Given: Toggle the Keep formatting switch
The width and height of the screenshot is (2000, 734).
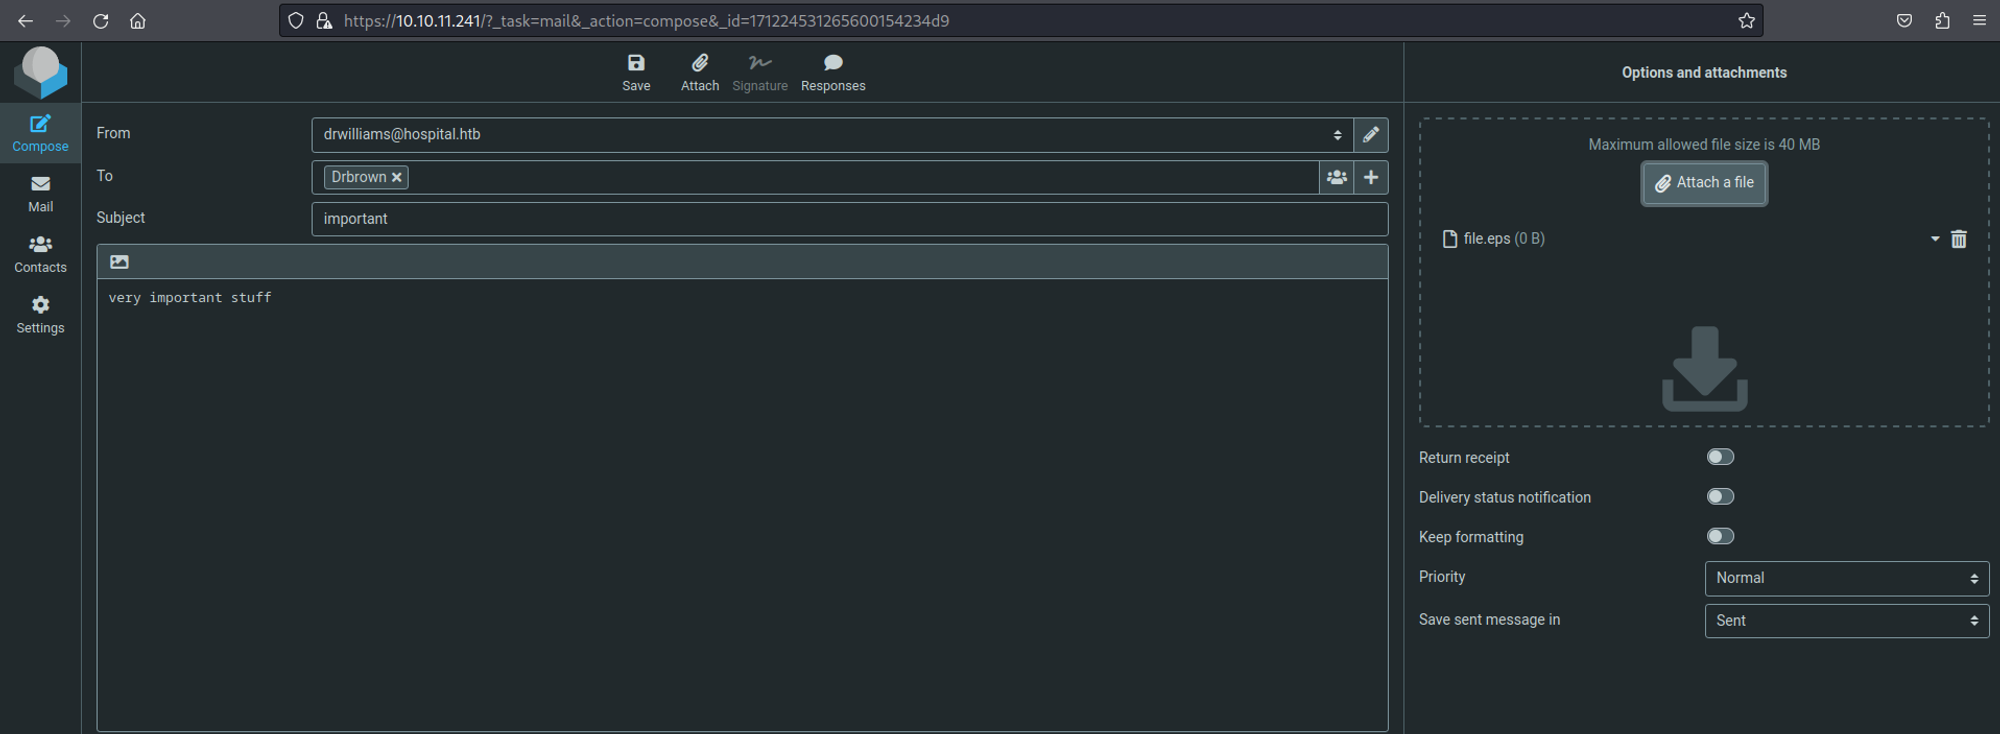Looking at the screenshot, I should coord(1720,537).
